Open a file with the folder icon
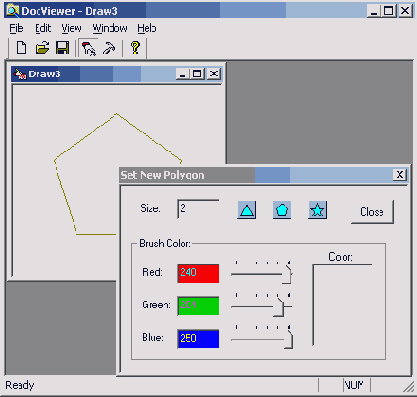Screen dimensions: 417x397 (42, 48)
